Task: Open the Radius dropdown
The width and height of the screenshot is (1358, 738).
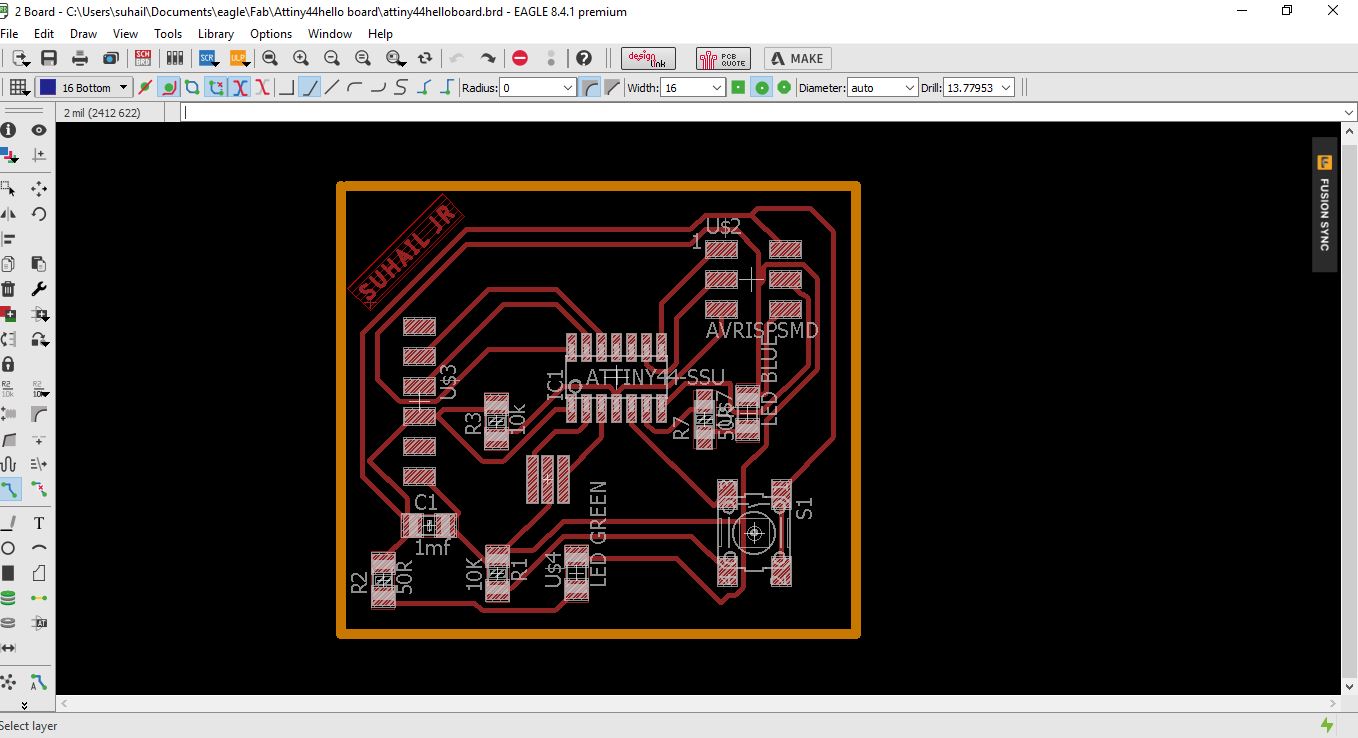Action: pos(568,88)
